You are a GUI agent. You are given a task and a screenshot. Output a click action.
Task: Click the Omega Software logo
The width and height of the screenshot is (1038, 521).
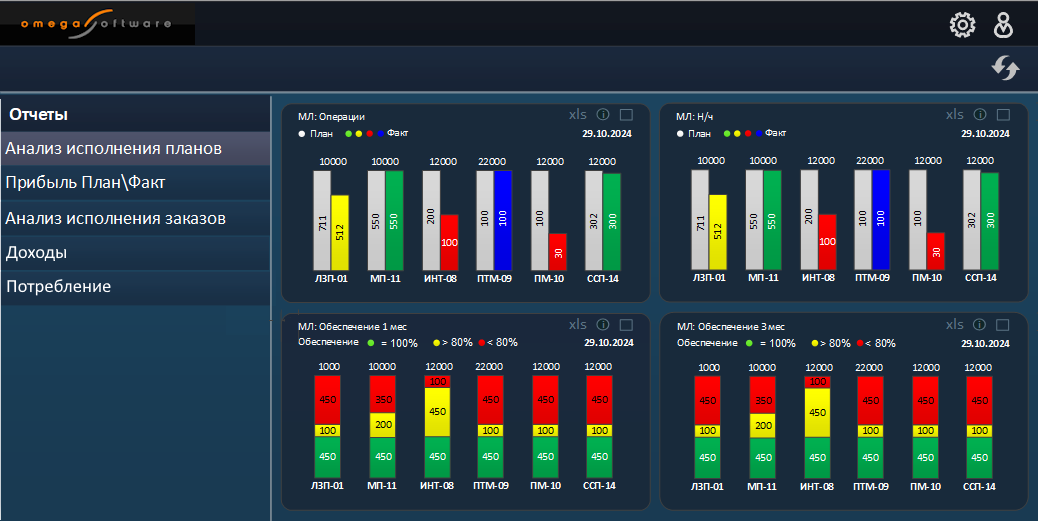pos(97,23)
